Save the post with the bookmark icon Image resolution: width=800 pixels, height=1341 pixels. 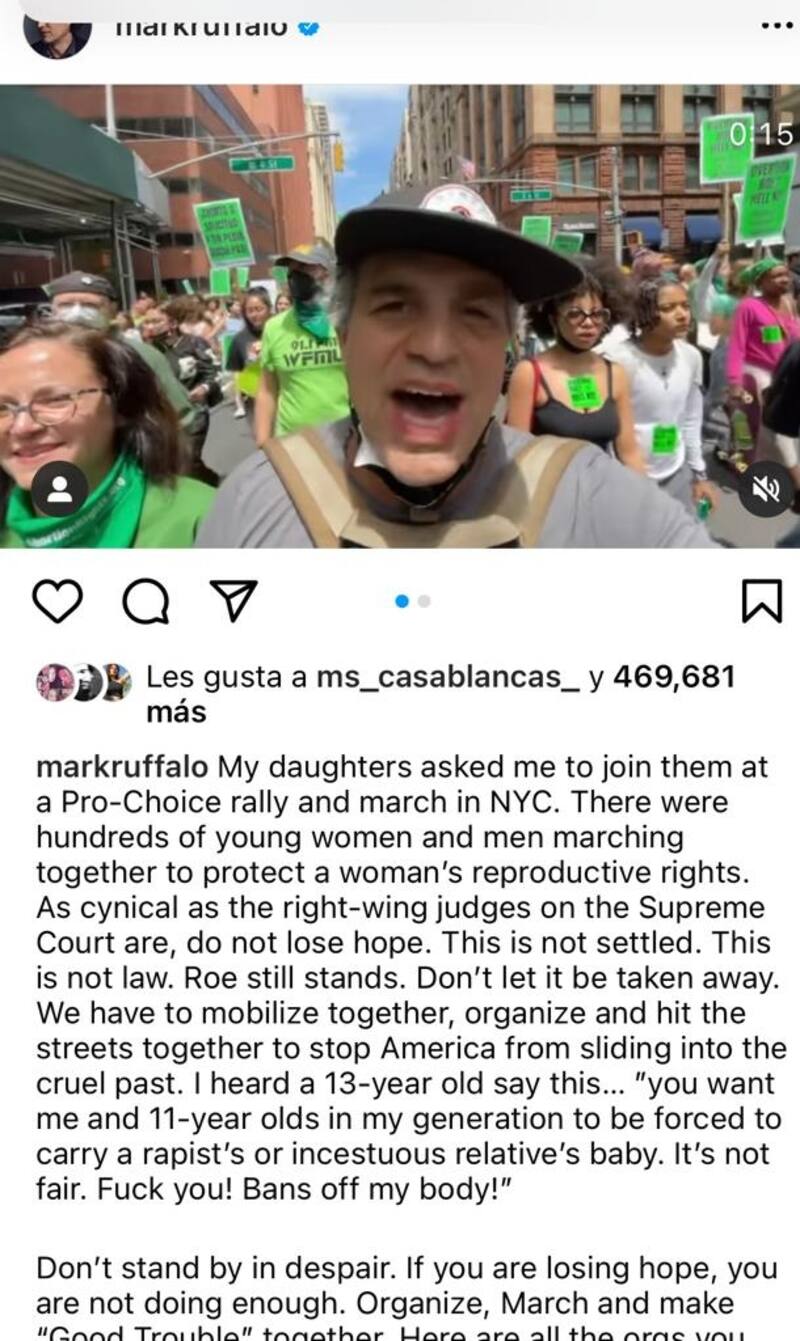coord(761,601)
